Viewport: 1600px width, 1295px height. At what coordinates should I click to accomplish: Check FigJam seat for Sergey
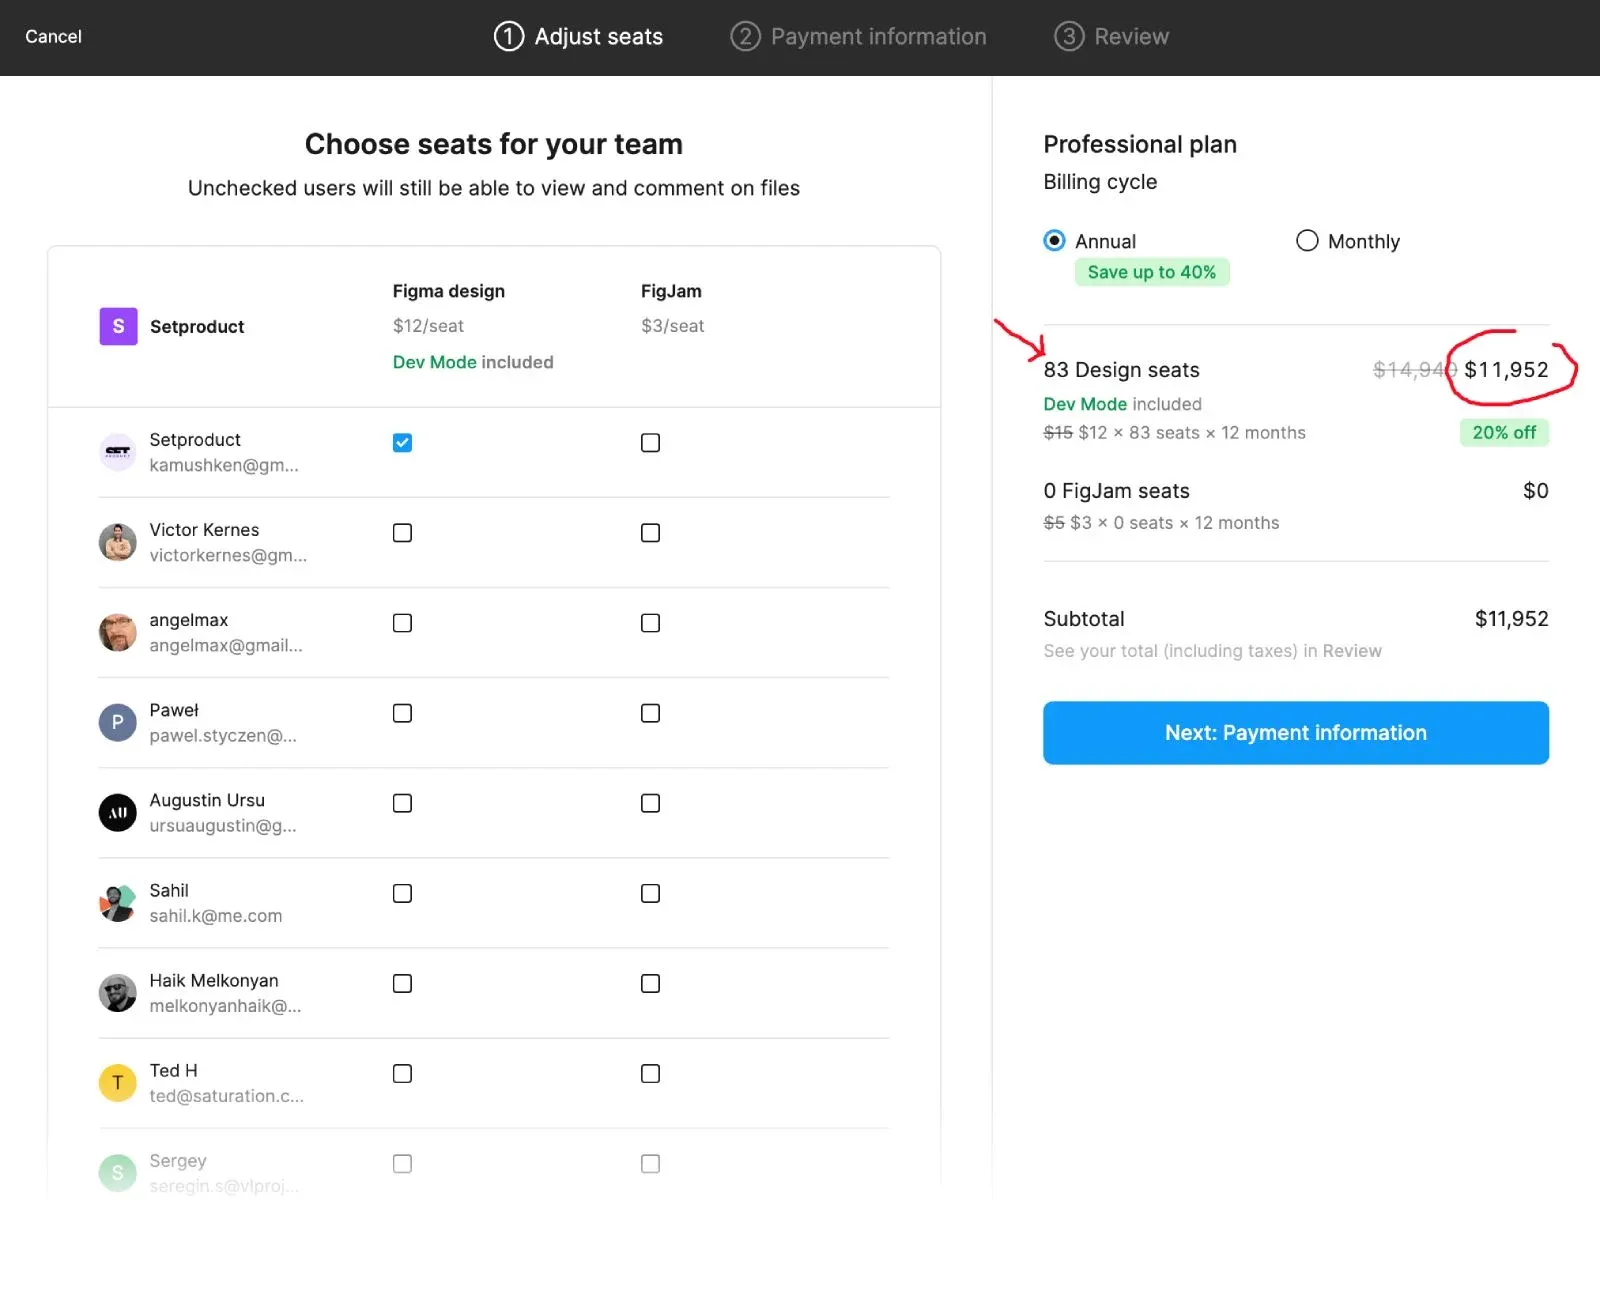(x=650, y=1162)
